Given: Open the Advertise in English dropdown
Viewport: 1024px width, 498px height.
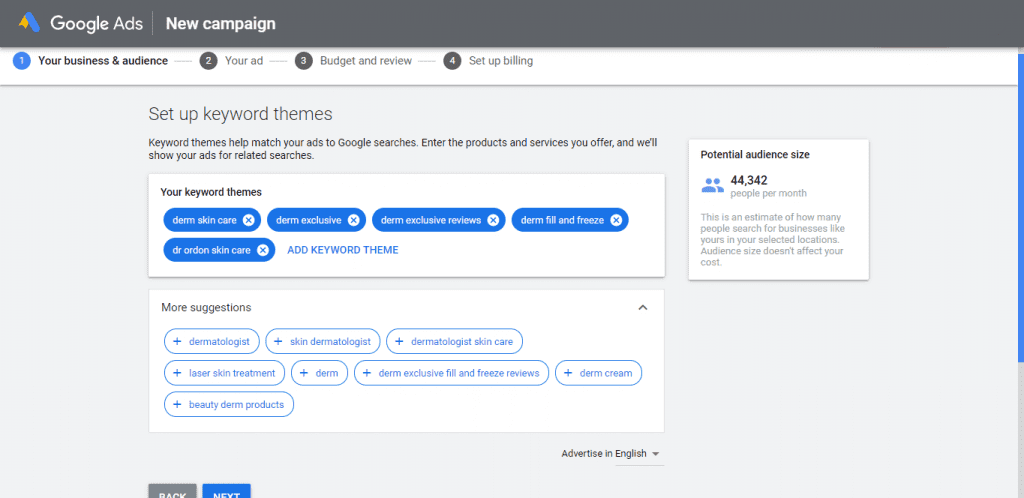Looking at the screenshot, I should (x=611, y=454).
